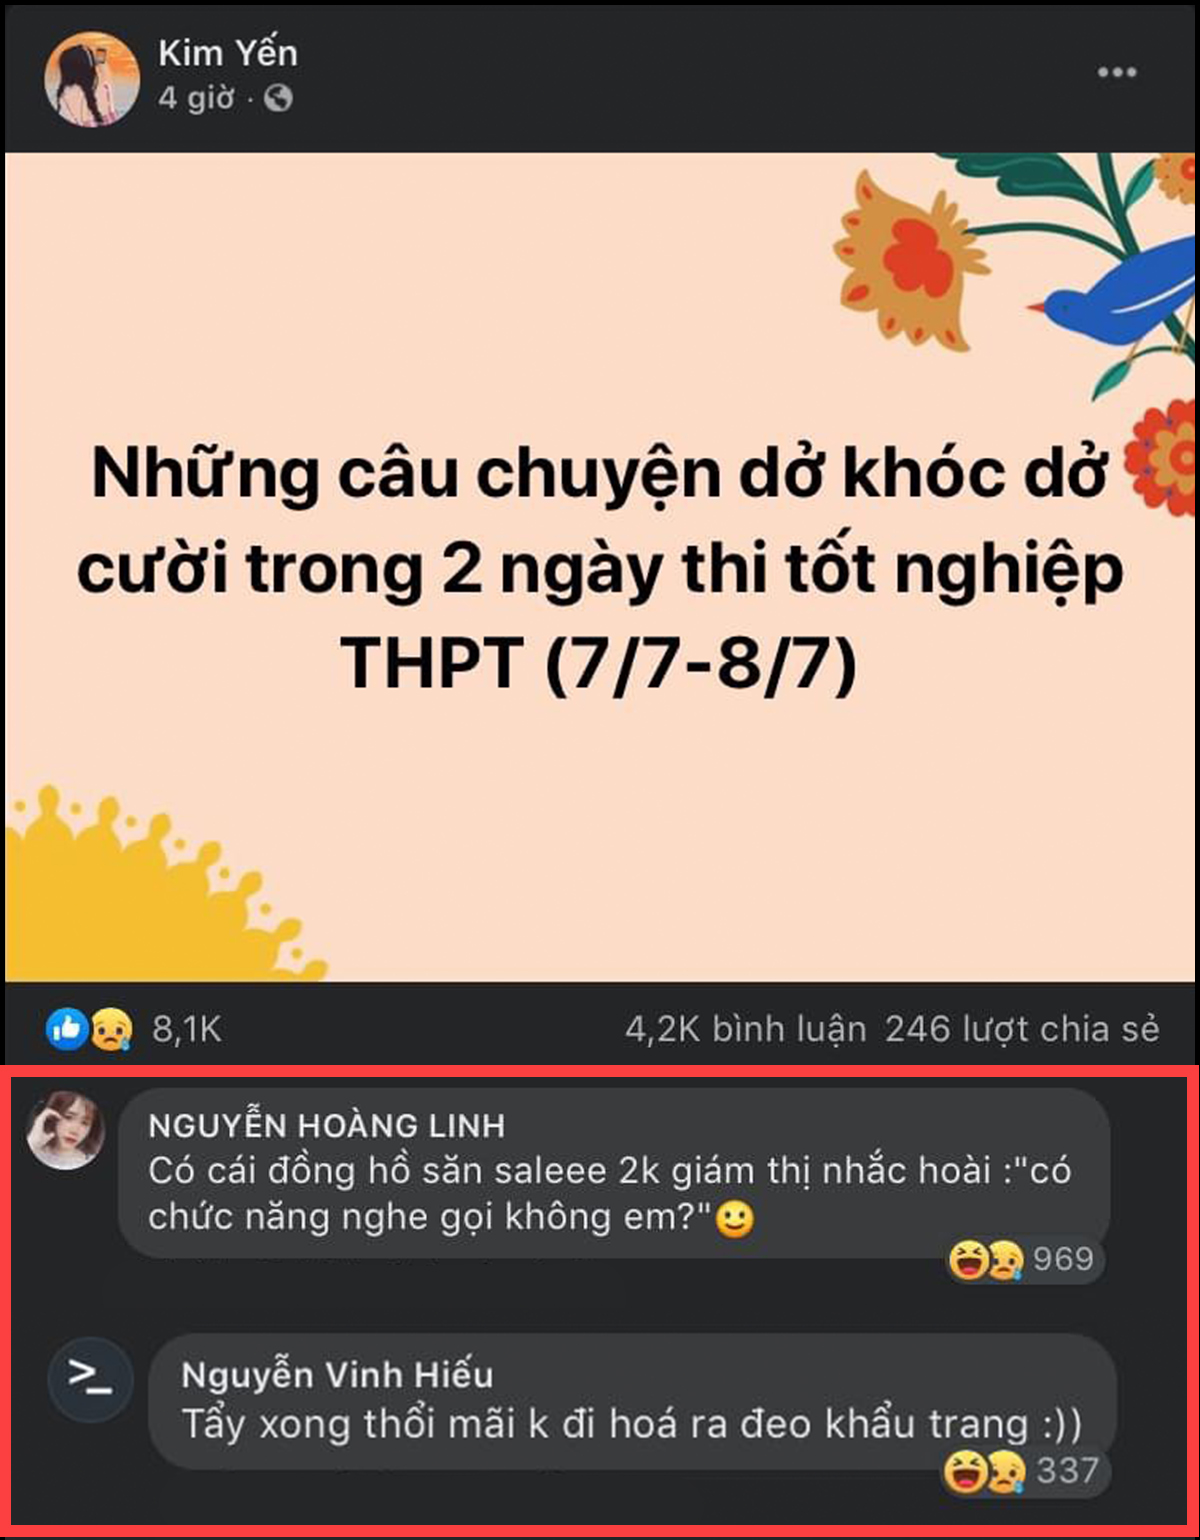
Task: Click the NGUYỄN HOÀNG LINH commenter name
Action: pos(327,1126)
